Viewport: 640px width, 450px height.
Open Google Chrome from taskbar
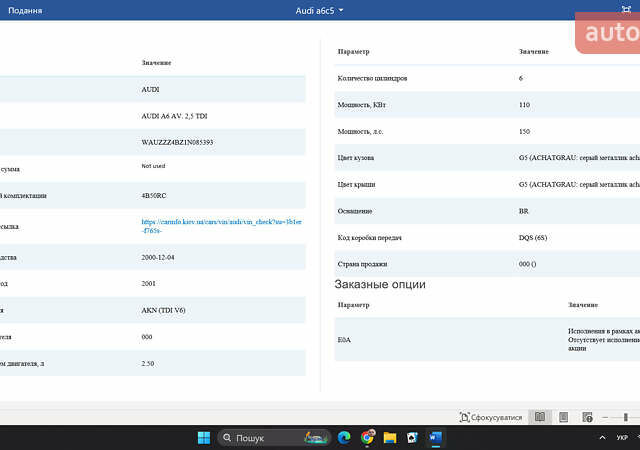(x=368, y=438)
